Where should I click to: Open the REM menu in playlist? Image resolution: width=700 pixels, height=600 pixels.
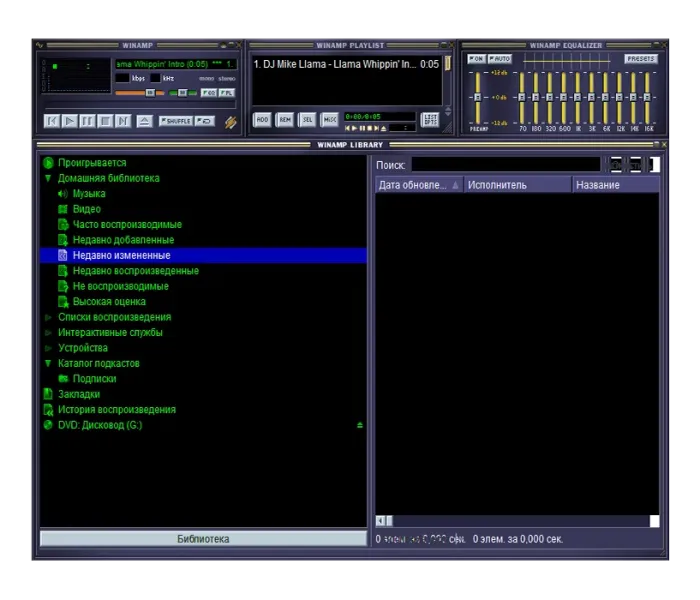click(285, 120)
